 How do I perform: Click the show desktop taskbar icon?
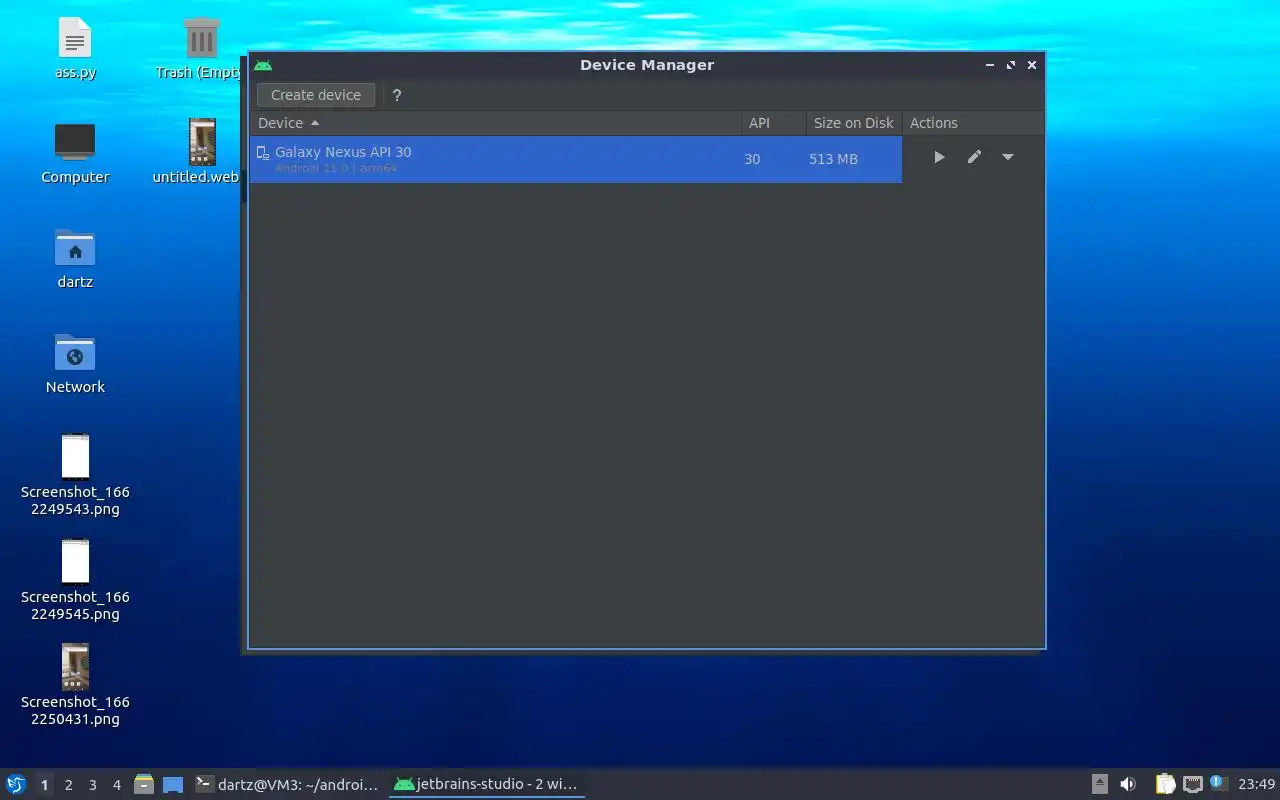pyautogui.click(x=173, y=784)
